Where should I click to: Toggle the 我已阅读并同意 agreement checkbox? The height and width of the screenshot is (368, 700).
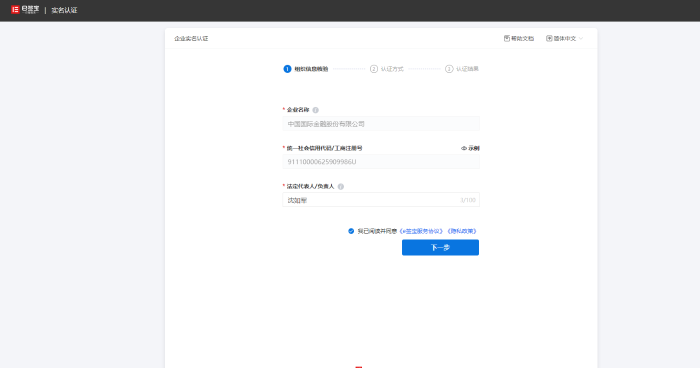click(351, 231)
